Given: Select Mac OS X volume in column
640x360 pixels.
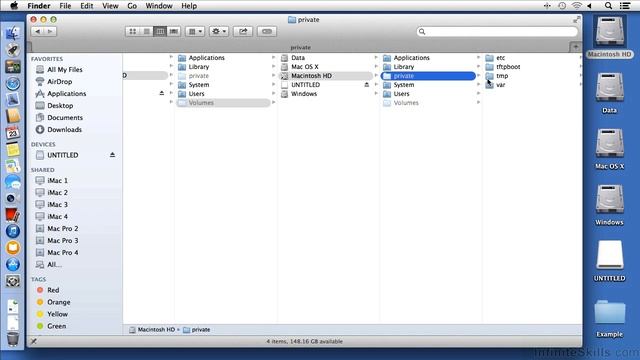Looking at the screenshot, I should (304, 67).
